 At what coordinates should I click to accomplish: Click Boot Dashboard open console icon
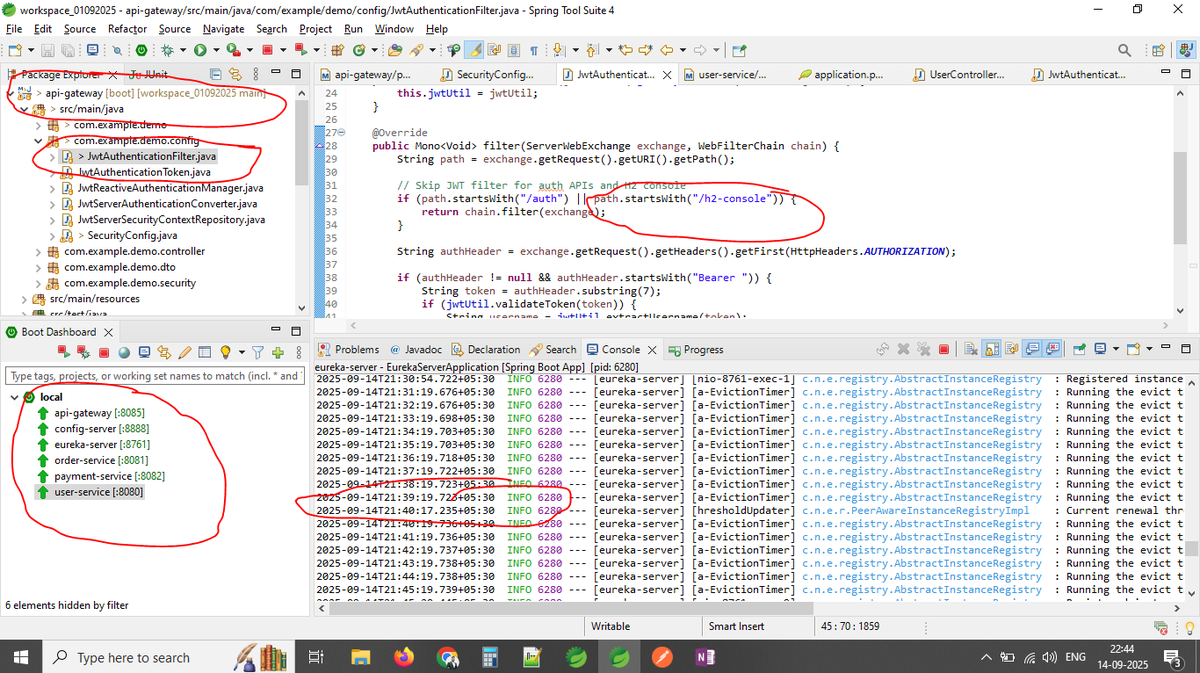click(x=145, y=351)
